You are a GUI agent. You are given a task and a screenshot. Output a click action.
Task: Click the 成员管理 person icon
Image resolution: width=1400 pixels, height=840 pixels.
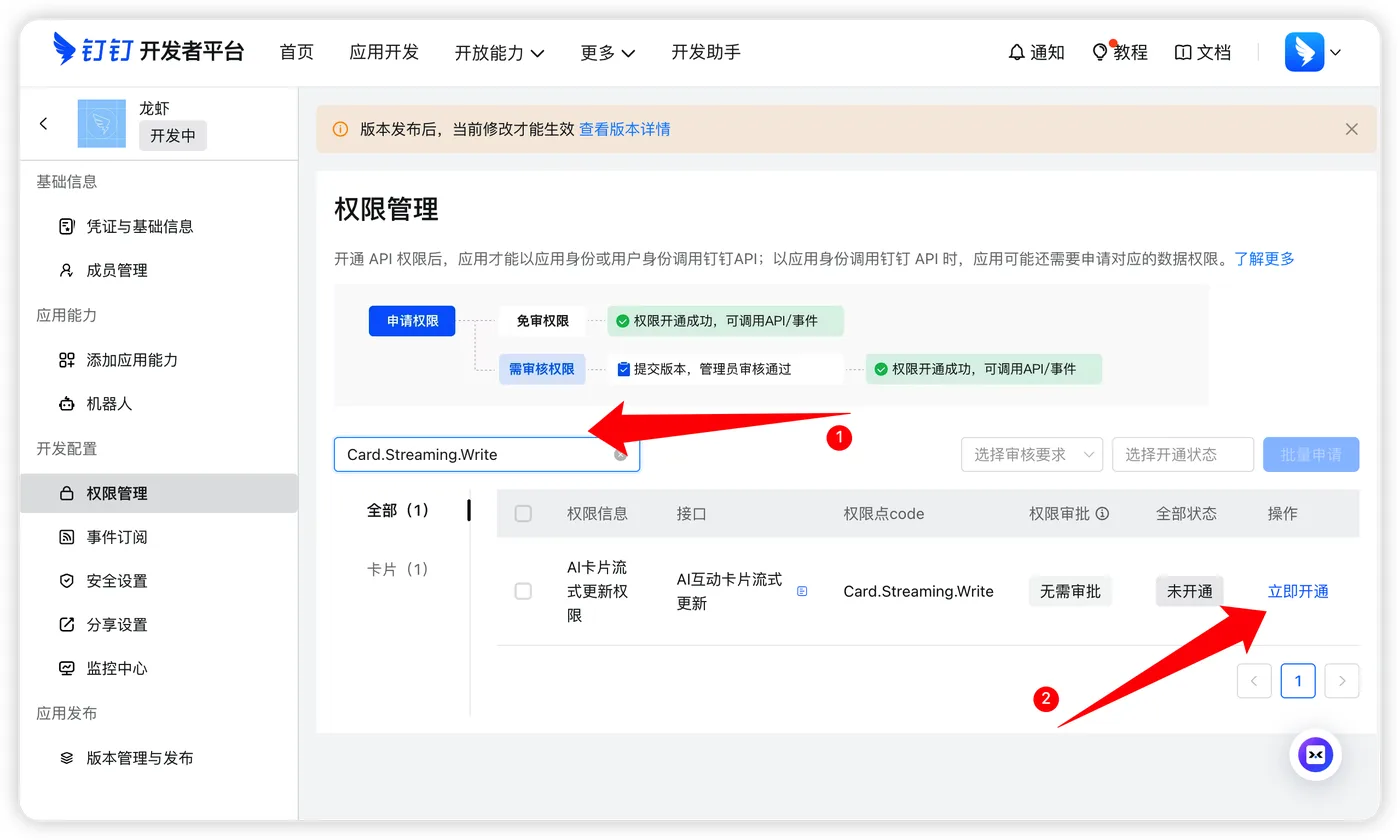pyautogui.click(x=67, y=270)
